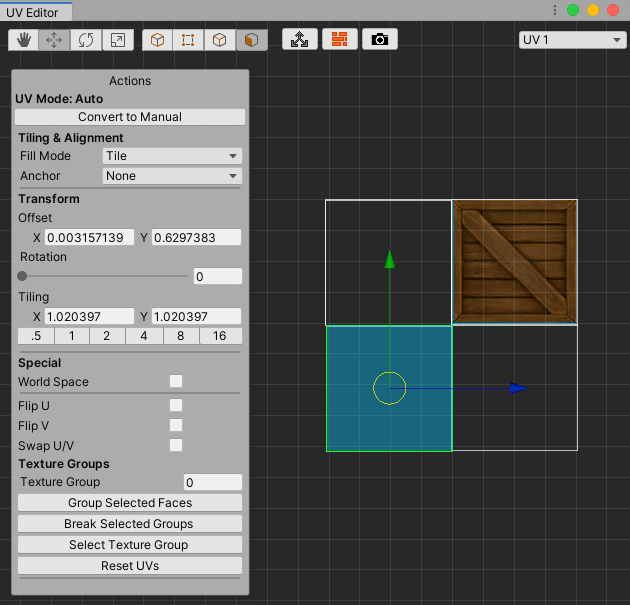Check the Swap U/V option
The width and height of the screenshot is (630, 605).
pos(176,445)
